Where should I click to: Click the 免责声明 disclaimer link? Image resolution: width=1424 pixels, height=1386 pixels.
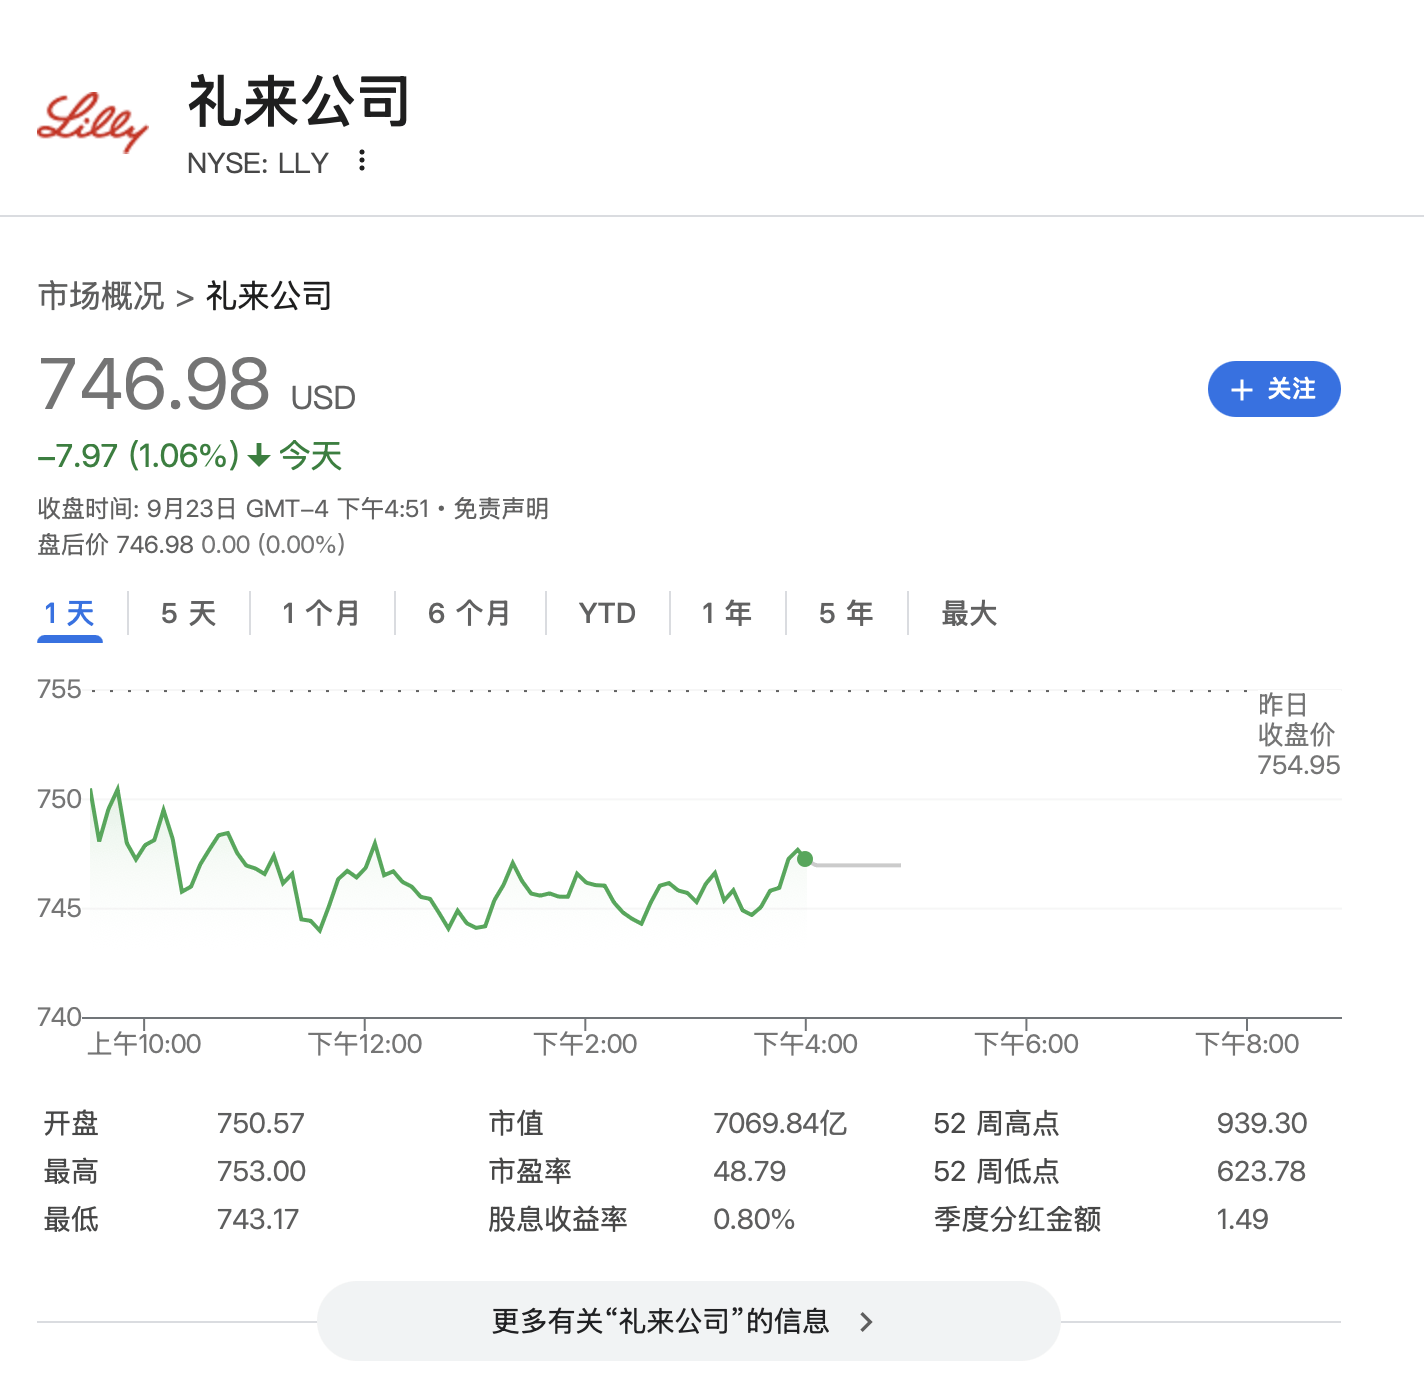pyautogui.click(x=501, y=509)
